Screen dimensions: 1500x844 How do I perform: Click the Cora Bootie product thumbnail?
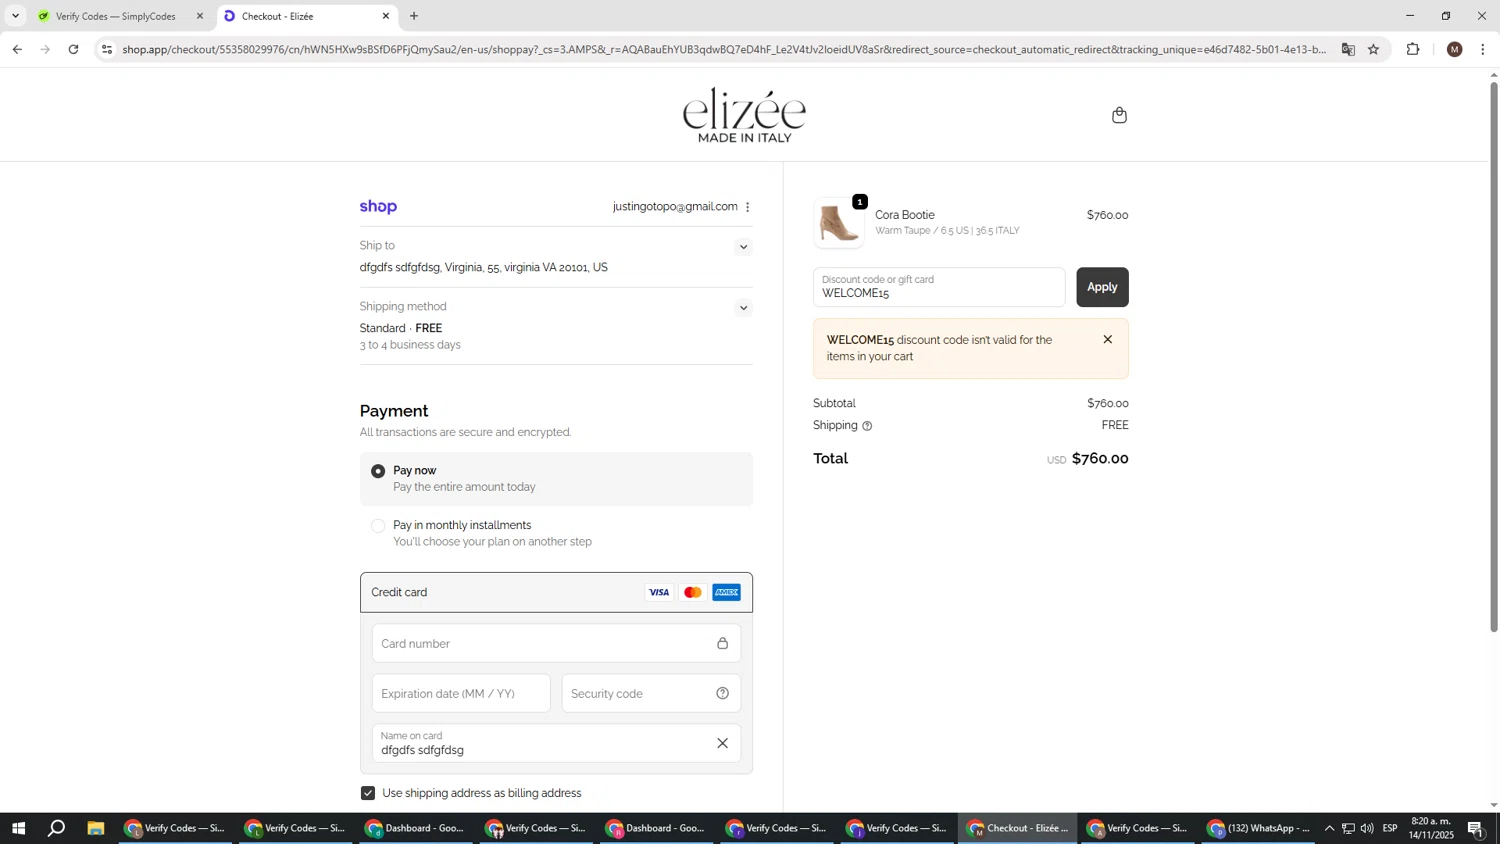point(838,223)
